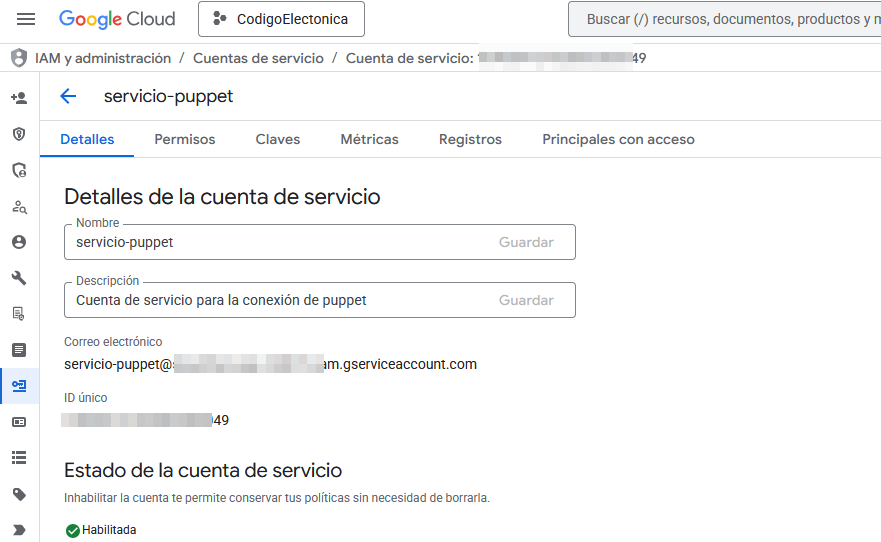The height and width of the screenshot is (542, 881).
Task: Click the Inhabilitar la cuenta description text
Action: click(x=276, y=498)
